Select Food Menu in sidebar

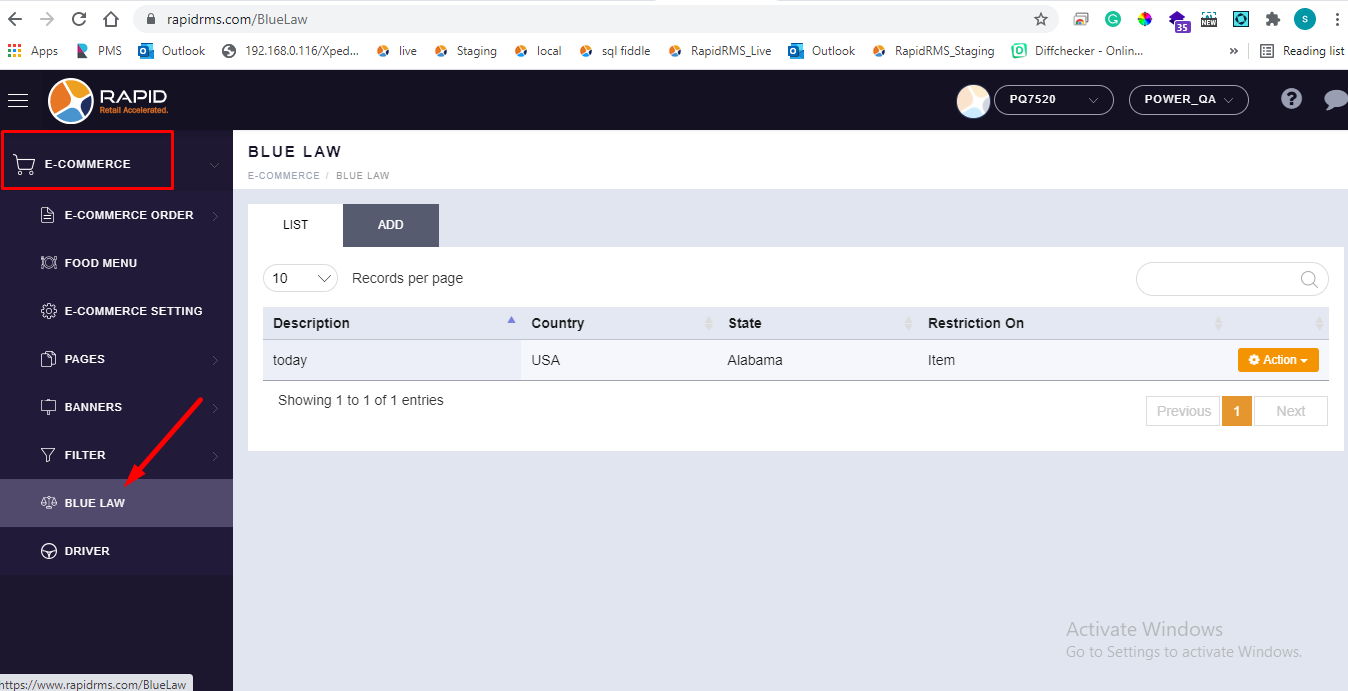100,263
